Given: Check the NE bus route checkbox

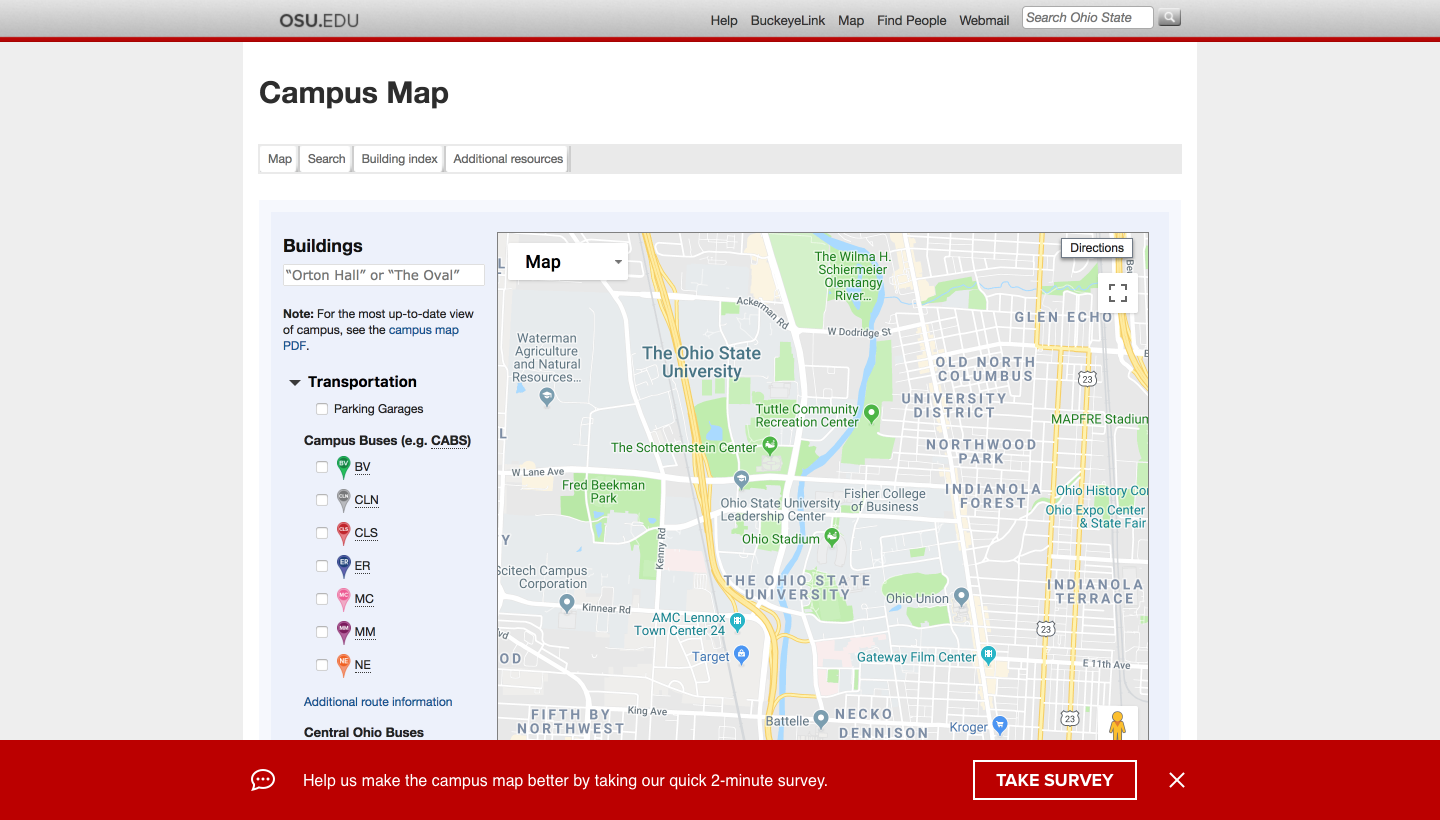Looking at the screenshot, I should pyautogui.click(x=322, y=665).
